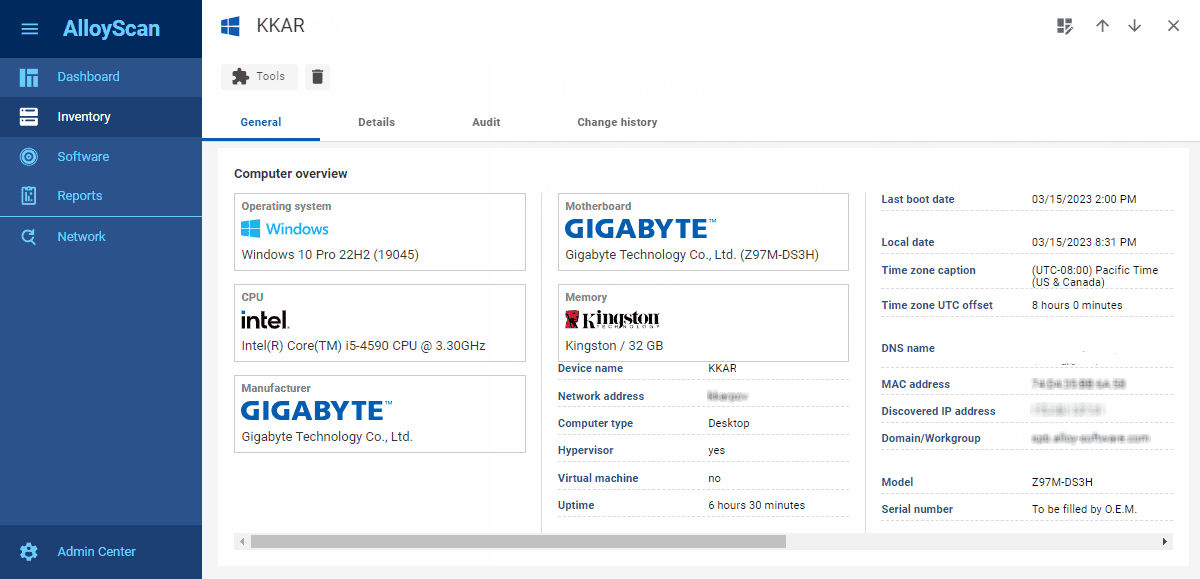1200x579 pixels.
Task: Select the Inventory server icon
Action: pyautogui.click(x=29, y=117)
